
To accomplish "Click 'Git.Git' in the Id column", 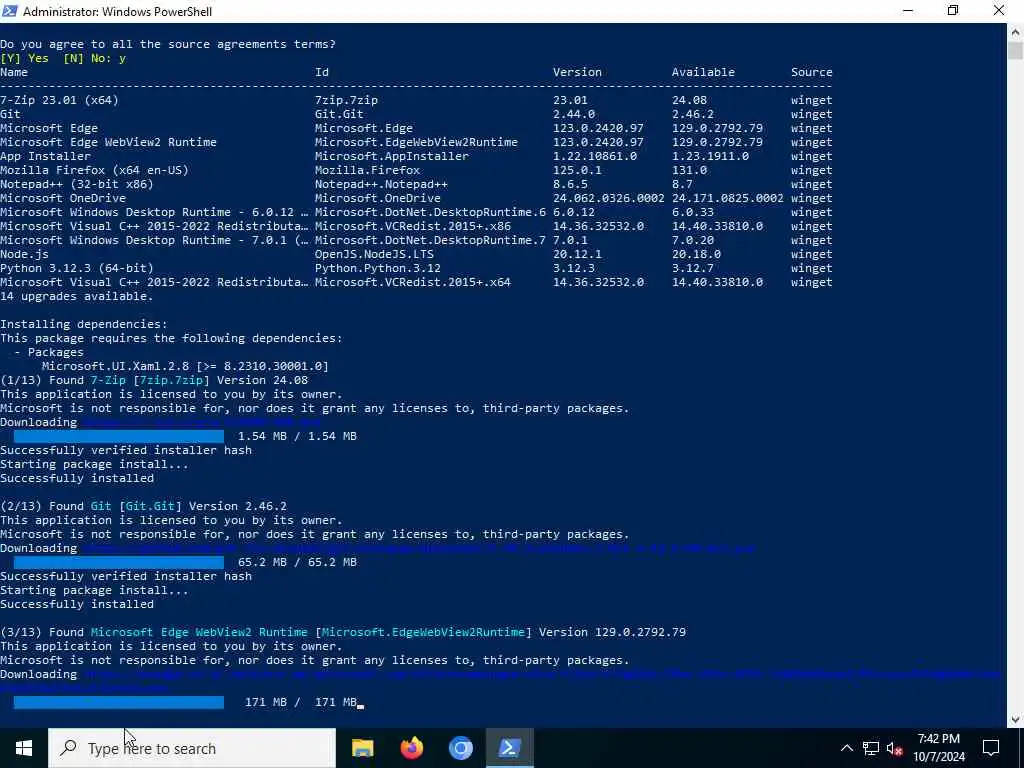I will (339, 114).
